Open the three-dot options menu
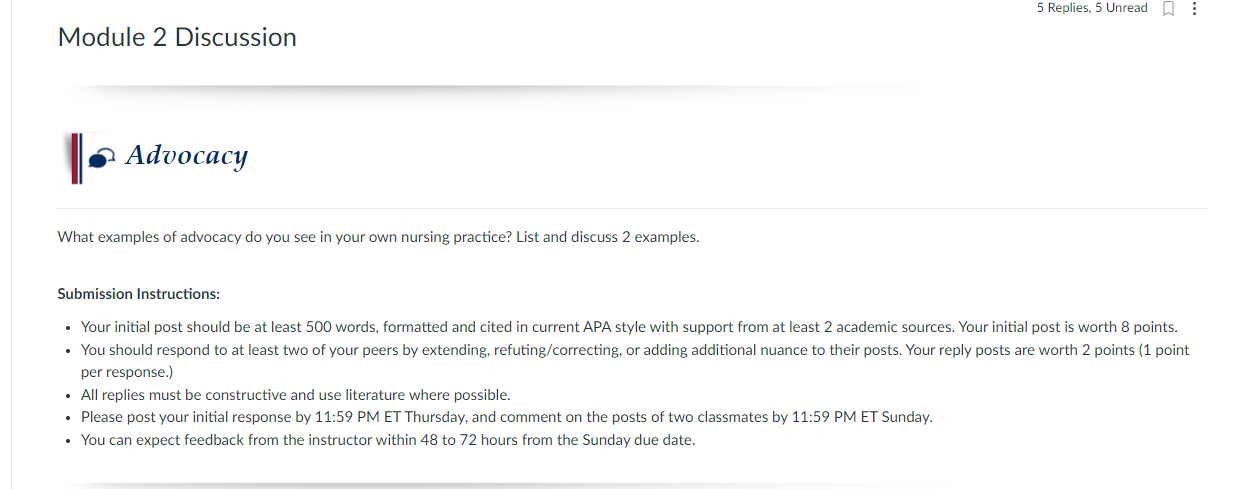This screenshot has height=489, width=1233. point(1195,8)
